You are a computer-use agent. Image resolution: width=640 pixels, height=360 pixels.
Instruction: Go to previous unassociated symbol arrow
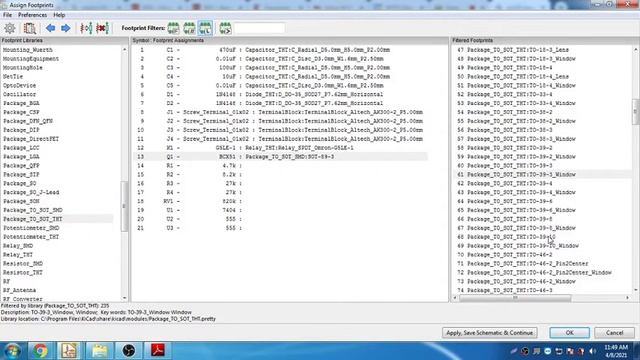click(x=51, y=28)
